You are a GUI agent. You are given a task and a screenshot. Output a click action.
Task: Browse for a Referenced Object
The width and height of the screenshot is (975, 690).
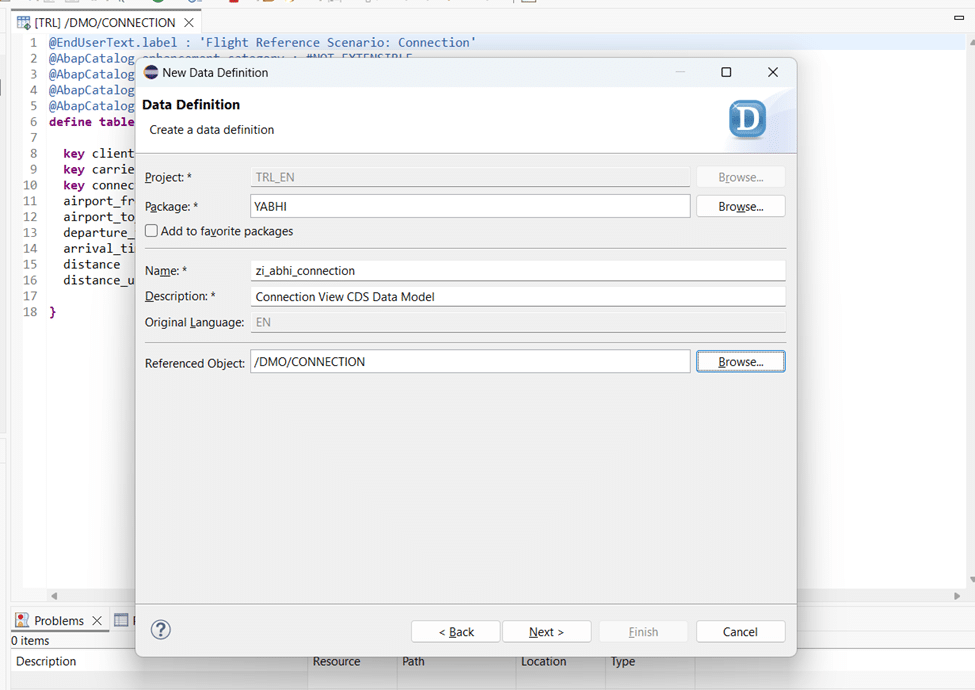tap(740, 362)
